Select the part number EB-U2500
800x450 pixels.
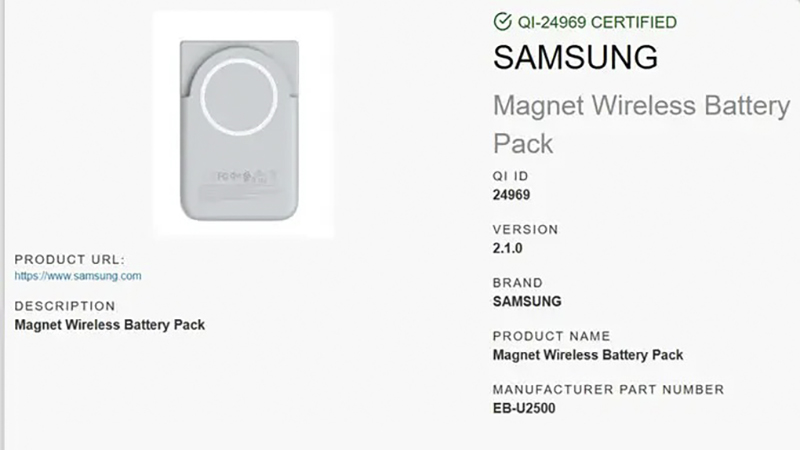tap(525, 408)
